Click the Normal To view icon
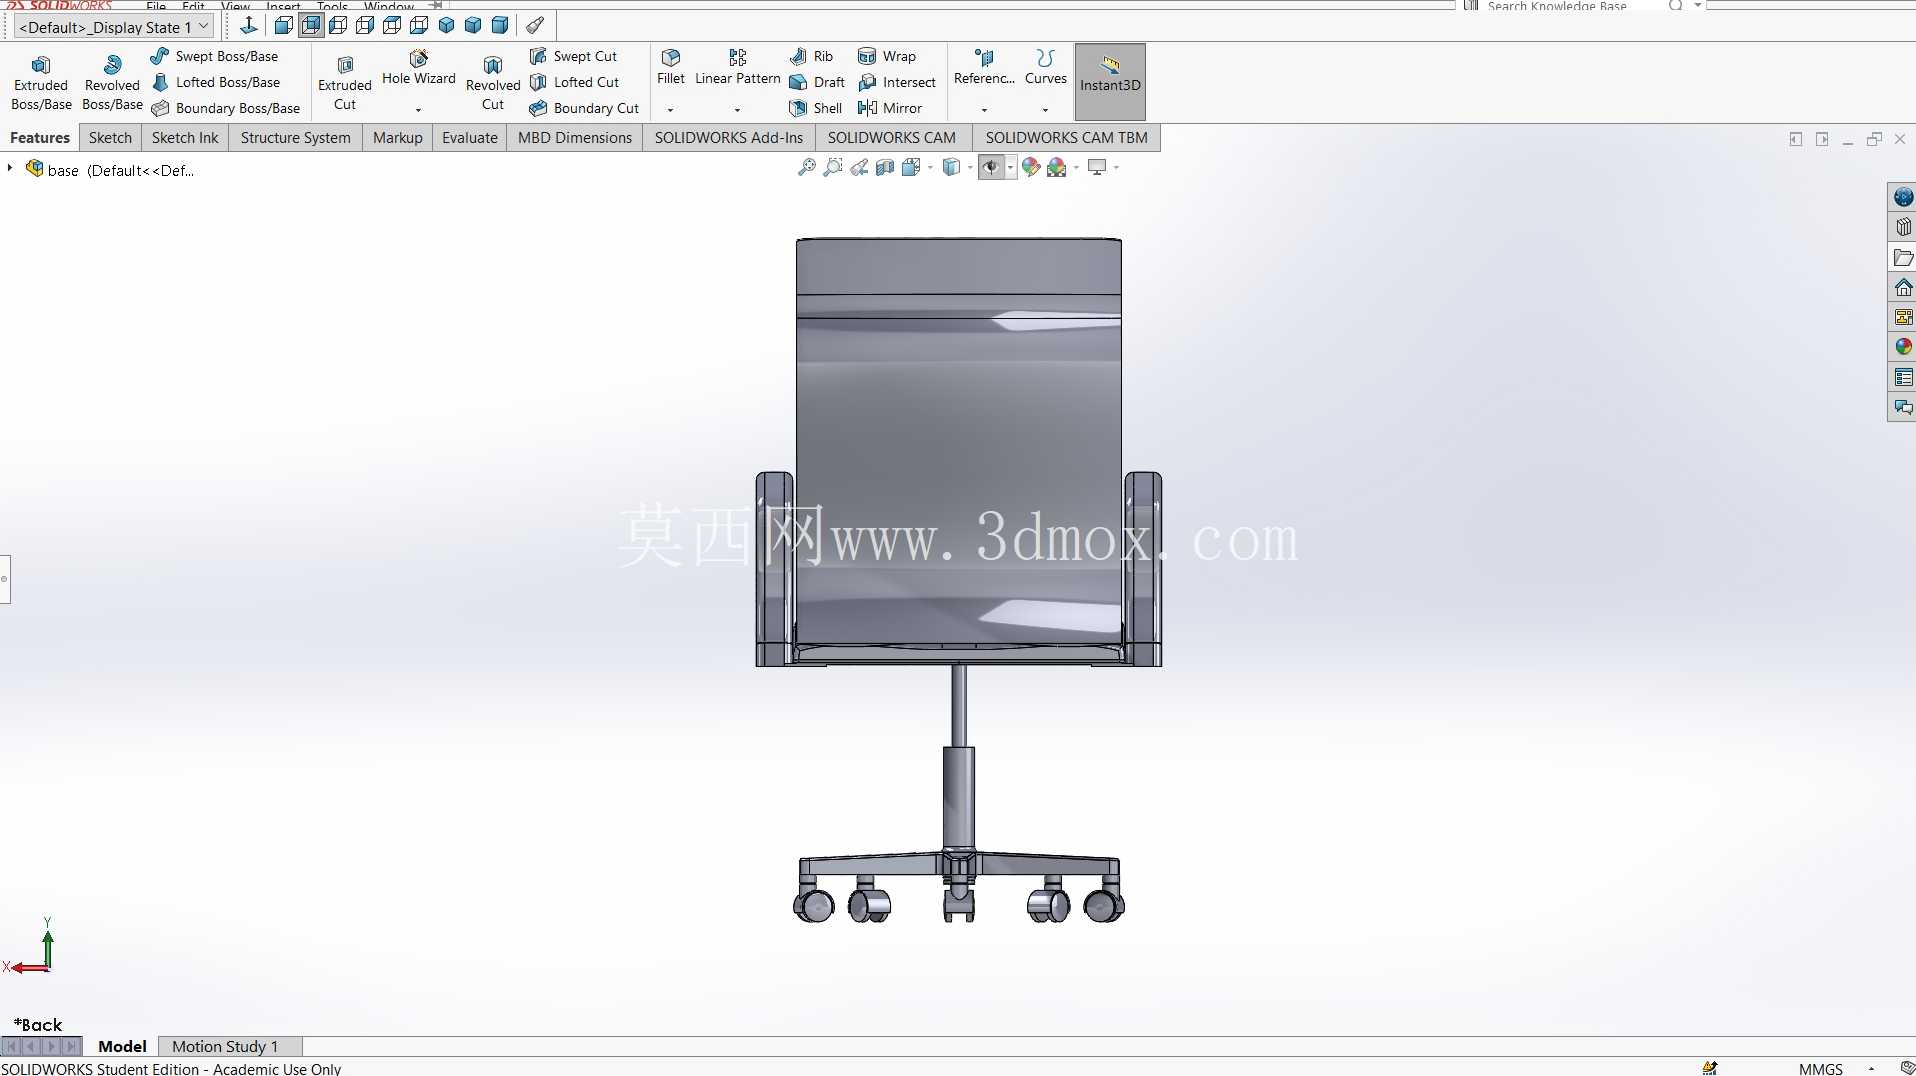This screenshot has height=1076, width=1916. (x=249, y=25)
